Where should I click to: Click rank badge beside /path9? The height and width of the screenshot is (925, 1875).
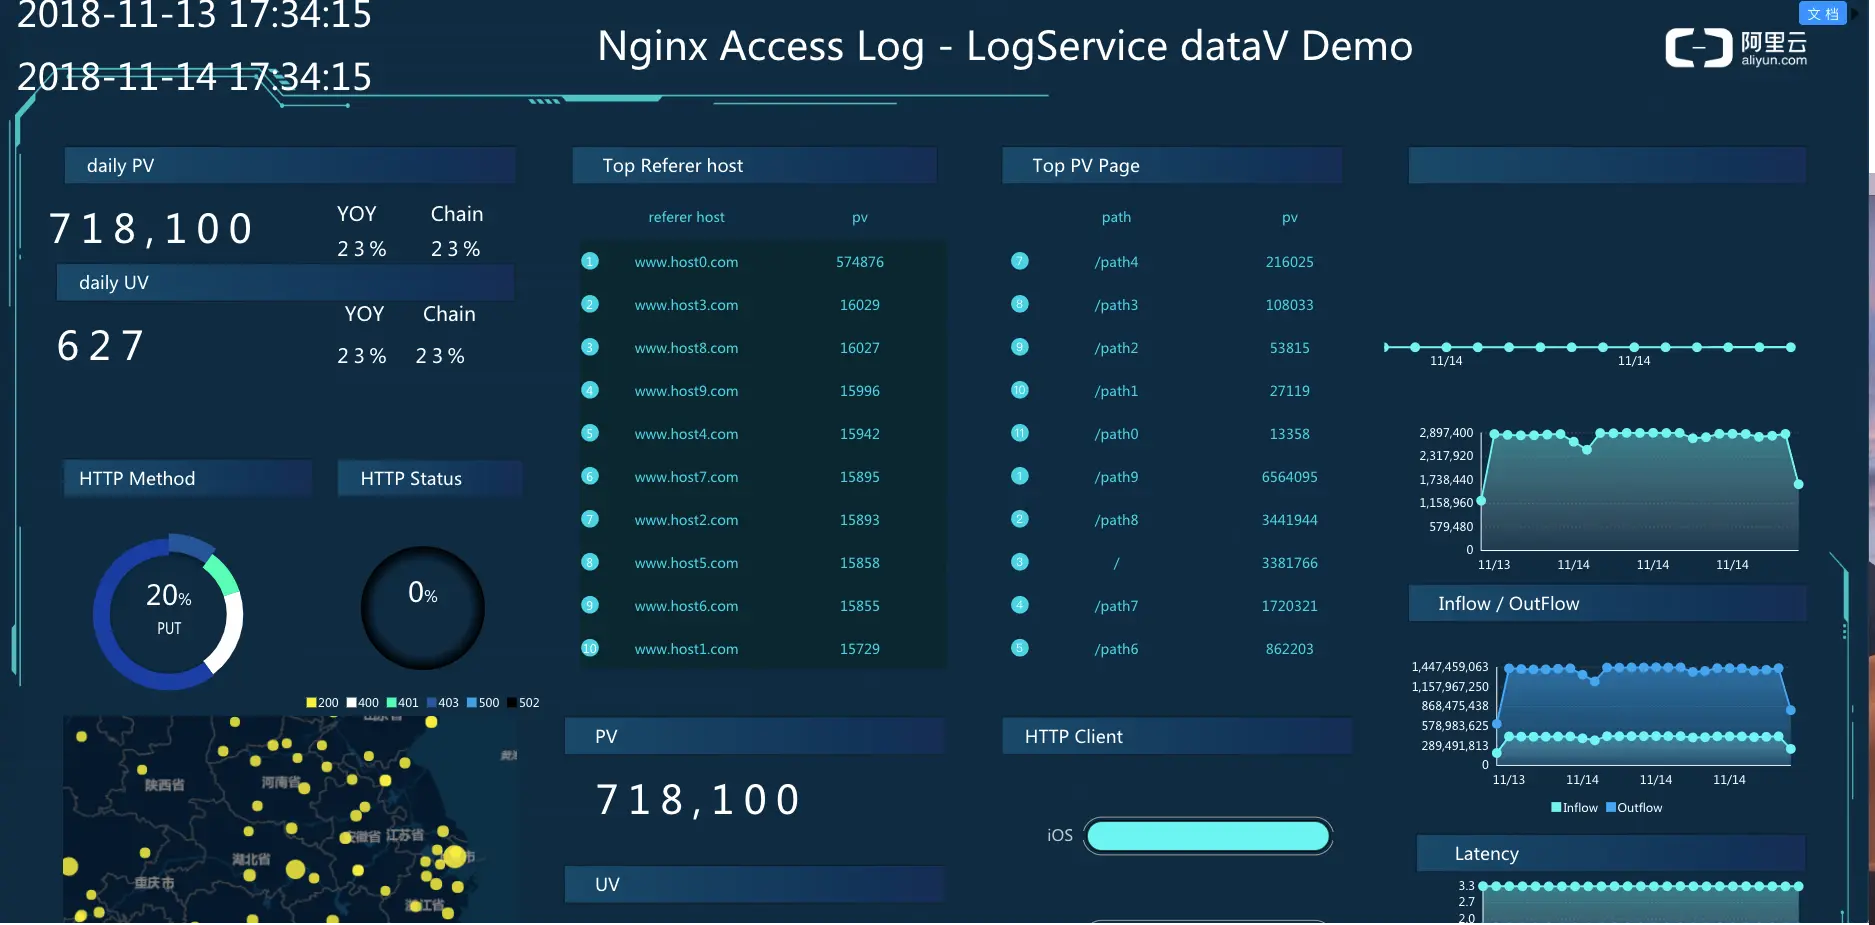tap(1020, 476)
